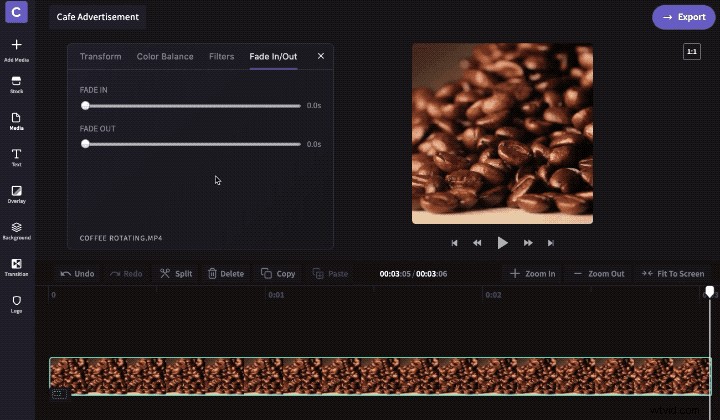Viewport: 720px width, 420px height.
Task: Click the Fade Out slider handle
Action: click(x=85, y=144)
